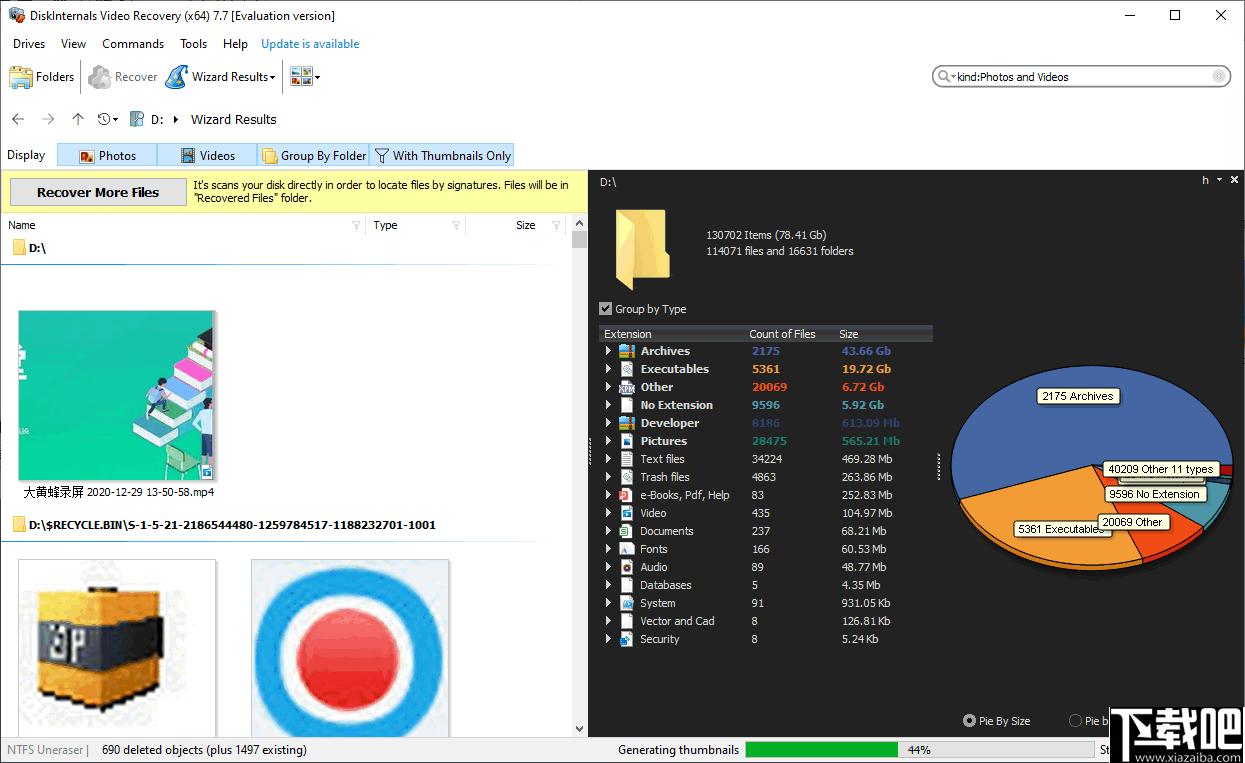Go up one folder level arrow
Viewport: 1245px width, 763px height.
coord(78,119)
